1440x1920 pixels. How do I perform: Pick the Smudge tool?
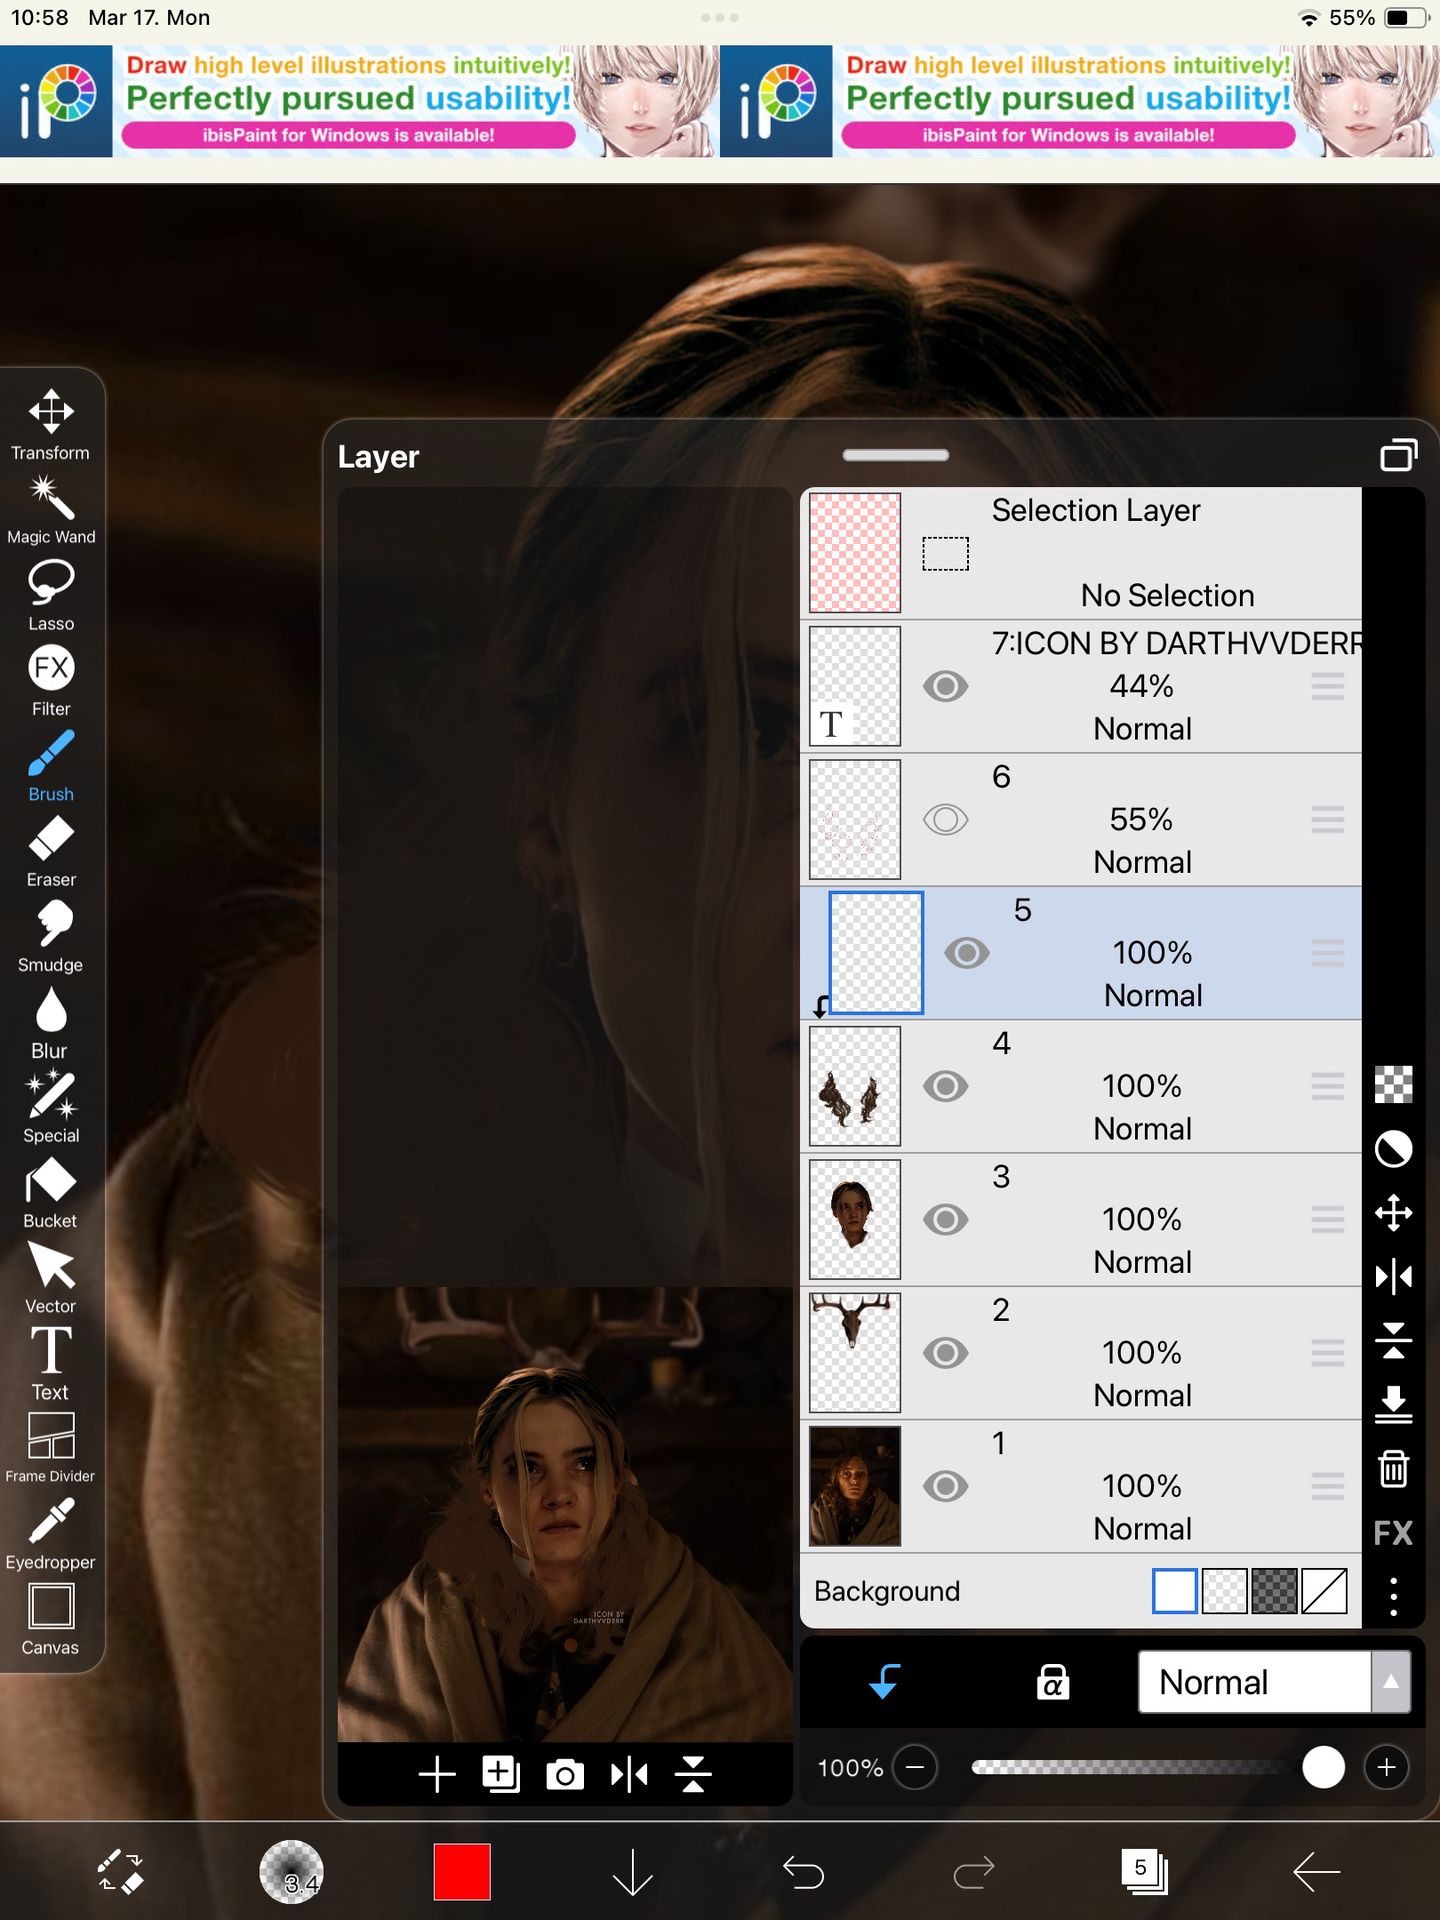[x=51, y=937]
